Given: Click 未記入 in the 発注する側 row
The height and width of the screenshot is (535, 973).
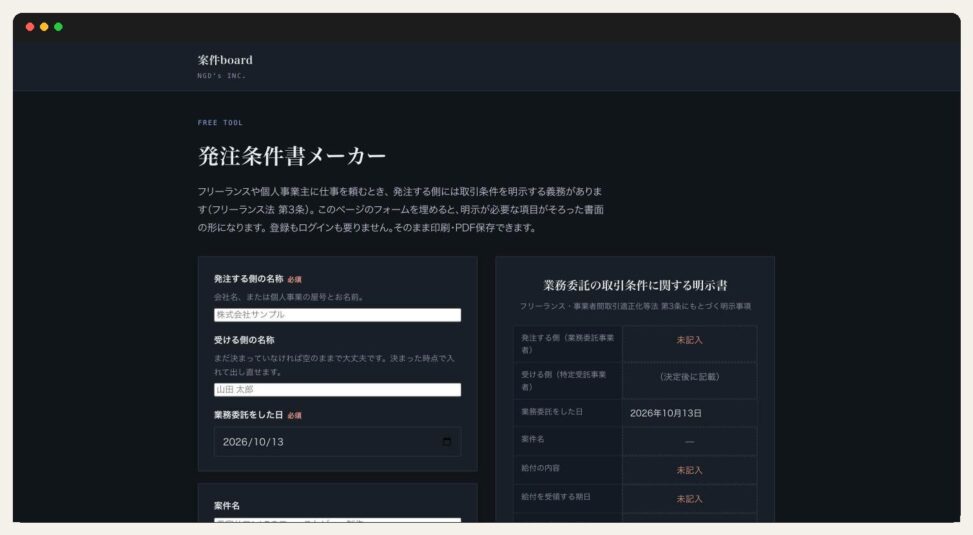Looking at the screenshot, I should [689, 340].
